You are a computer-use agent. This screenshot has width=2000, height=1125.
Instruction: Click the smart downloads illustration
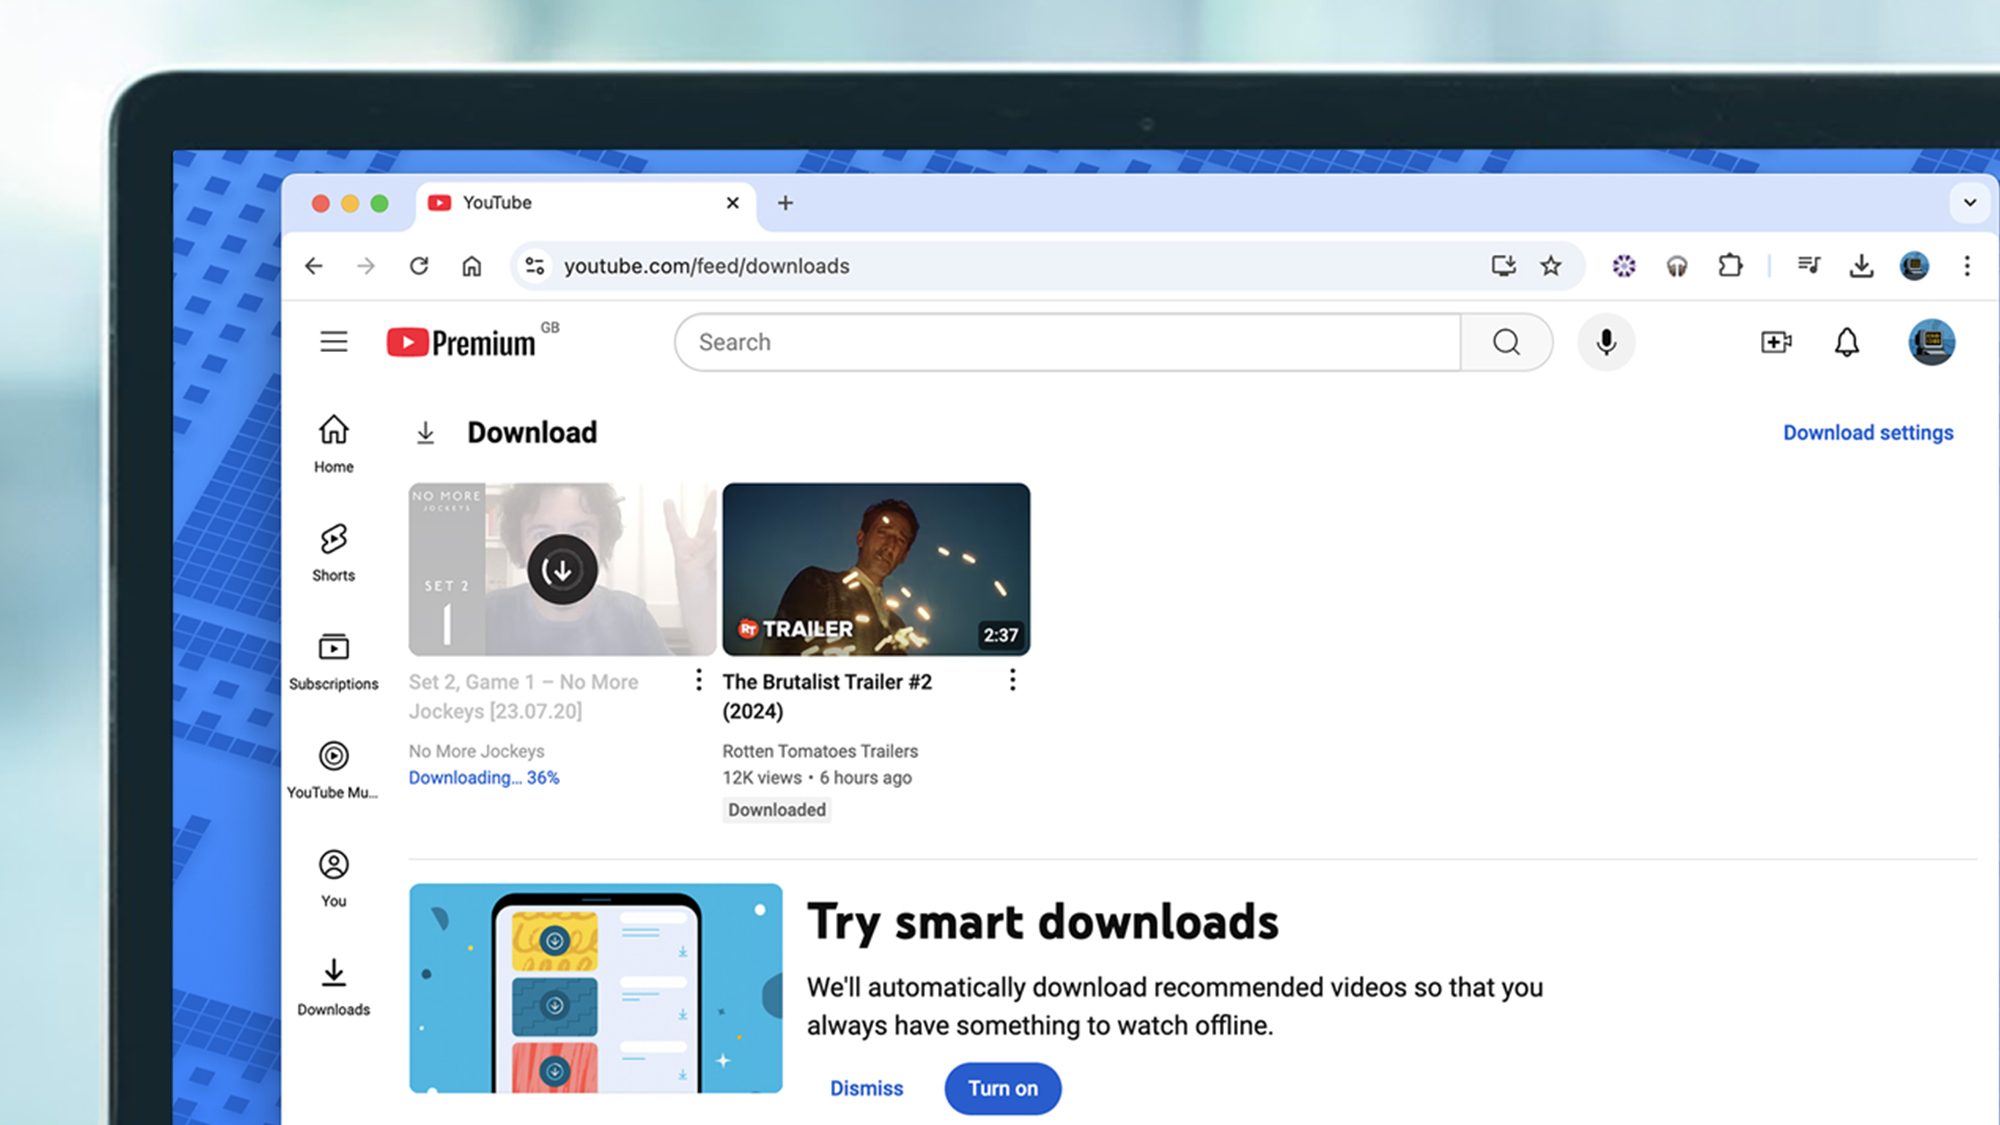pos(596,988)
